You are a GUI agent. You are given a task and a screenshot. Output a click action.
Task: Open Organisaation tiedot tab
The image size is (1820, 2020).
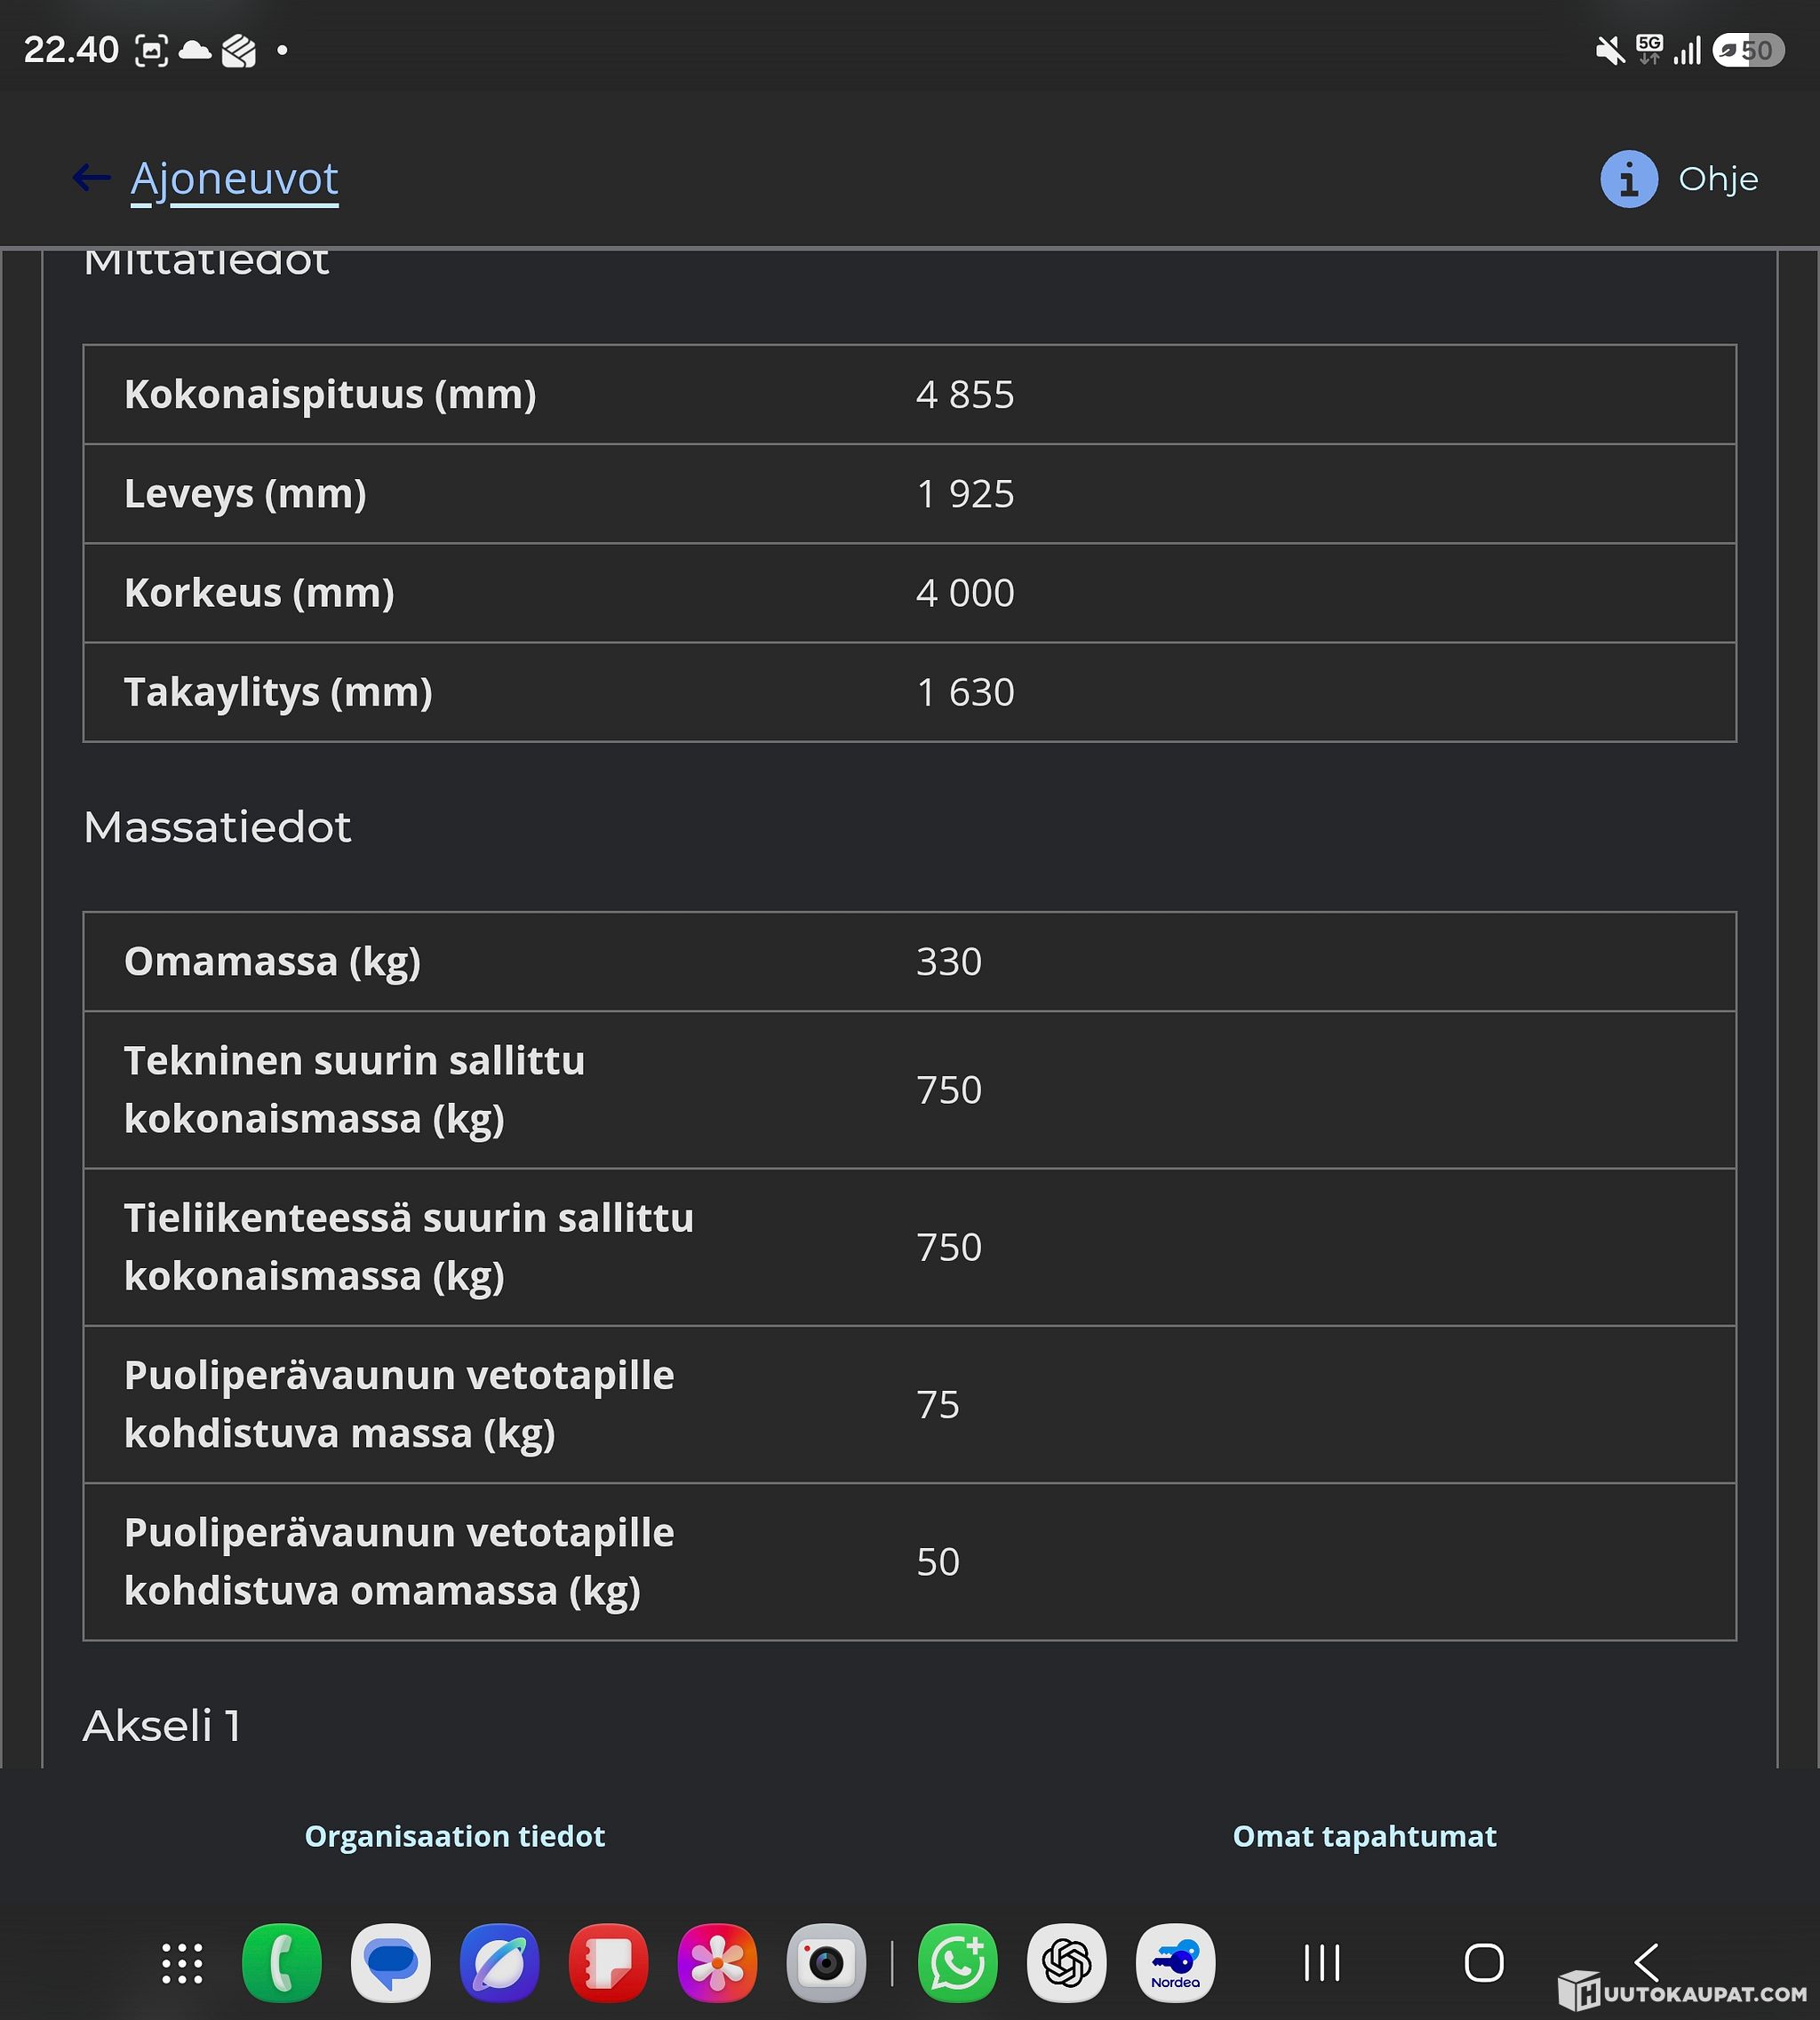[x=455, y=1836]
